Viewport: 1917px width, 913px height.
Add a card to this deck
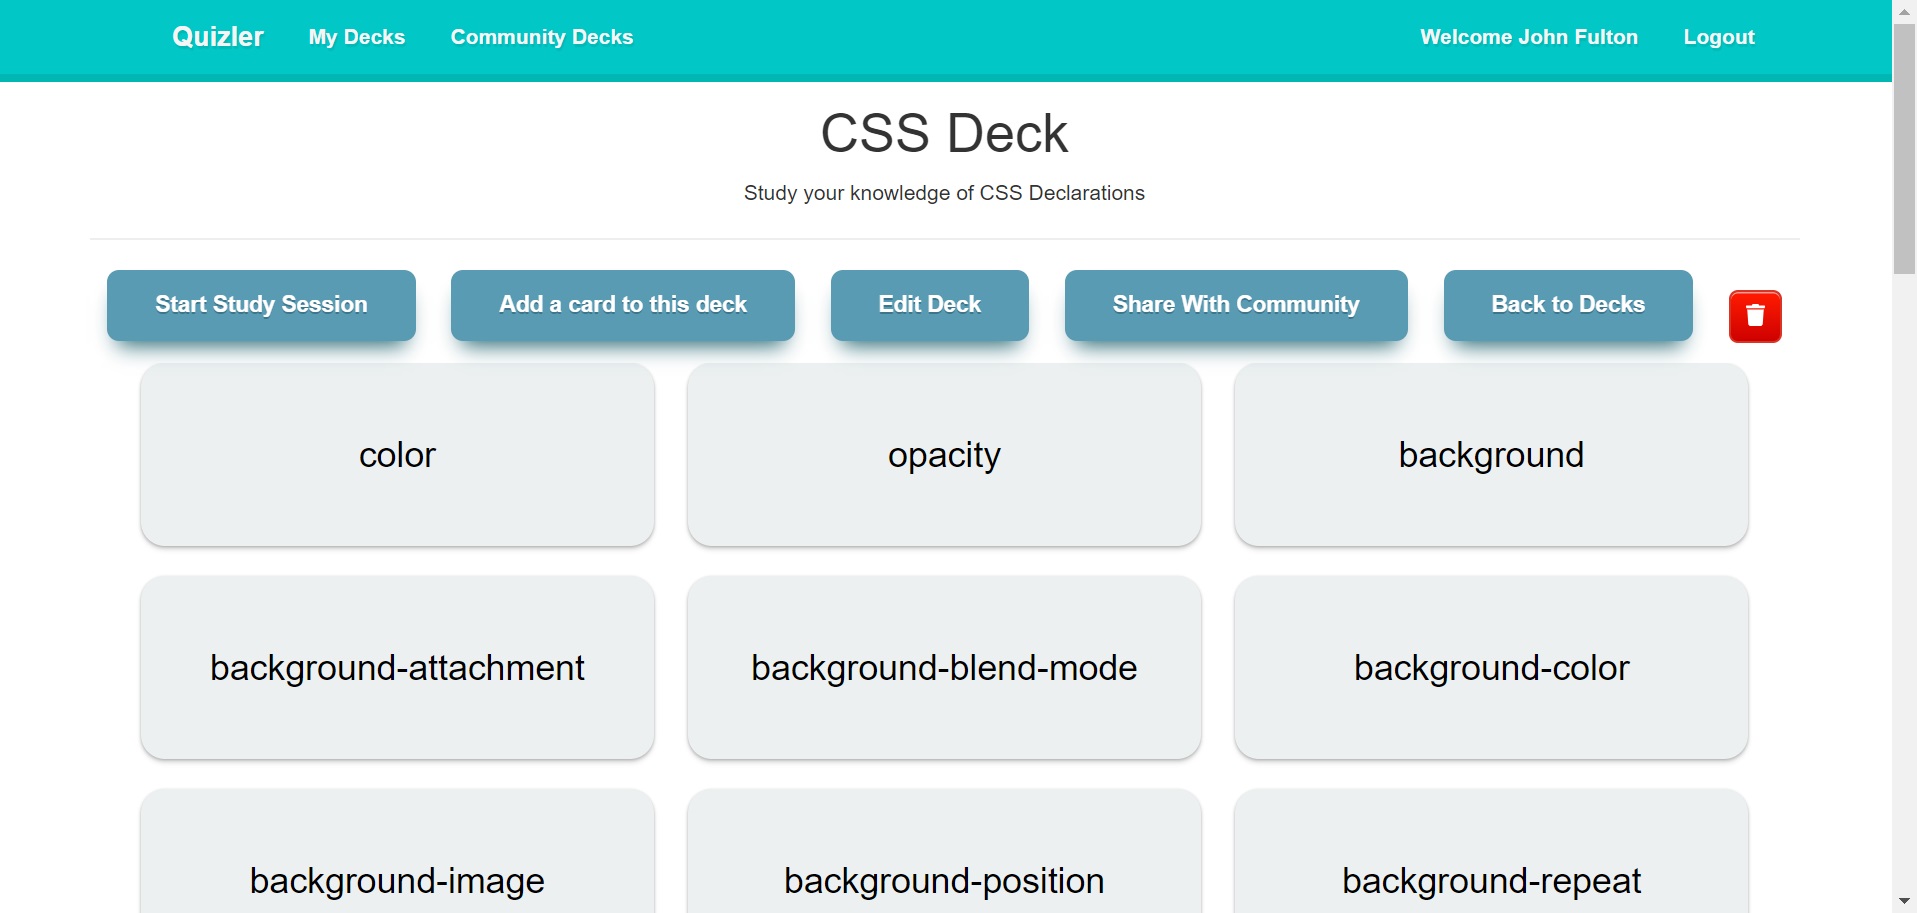click(623, 305)
